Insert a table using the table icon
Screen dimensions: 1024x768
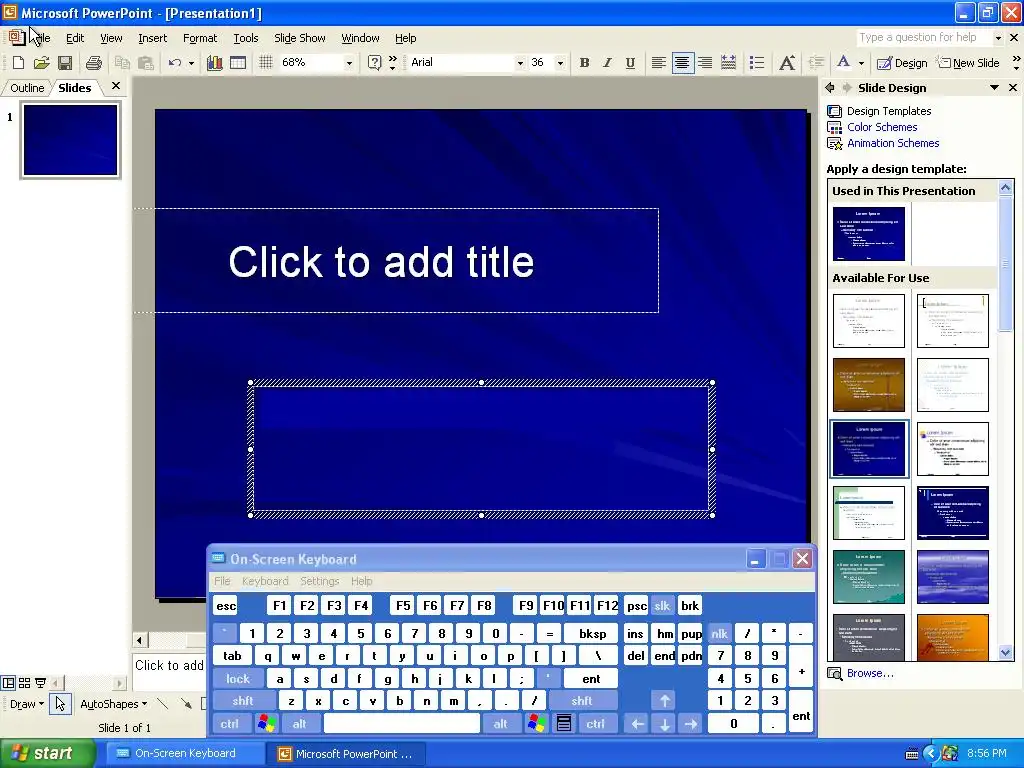tap(238, 63)
